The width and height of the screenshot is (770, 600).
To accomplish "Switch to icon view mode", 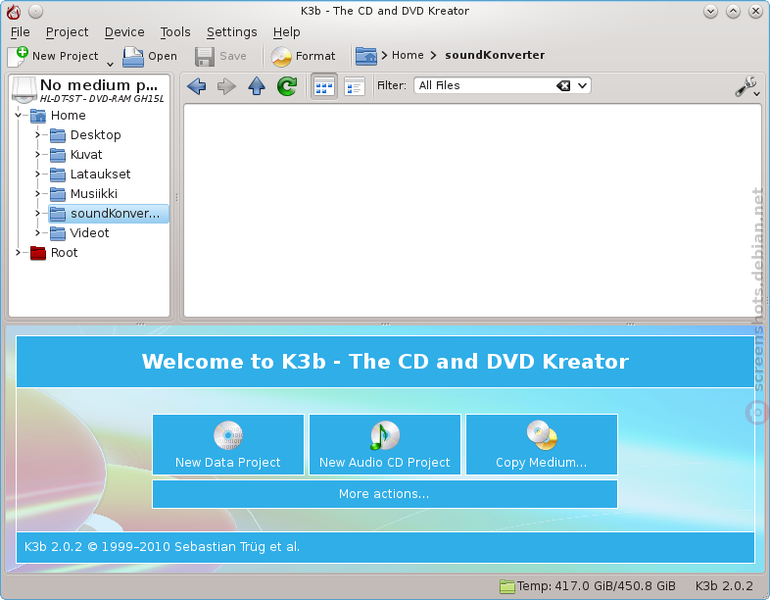I will pyautogui.click(x=324, y=86).
